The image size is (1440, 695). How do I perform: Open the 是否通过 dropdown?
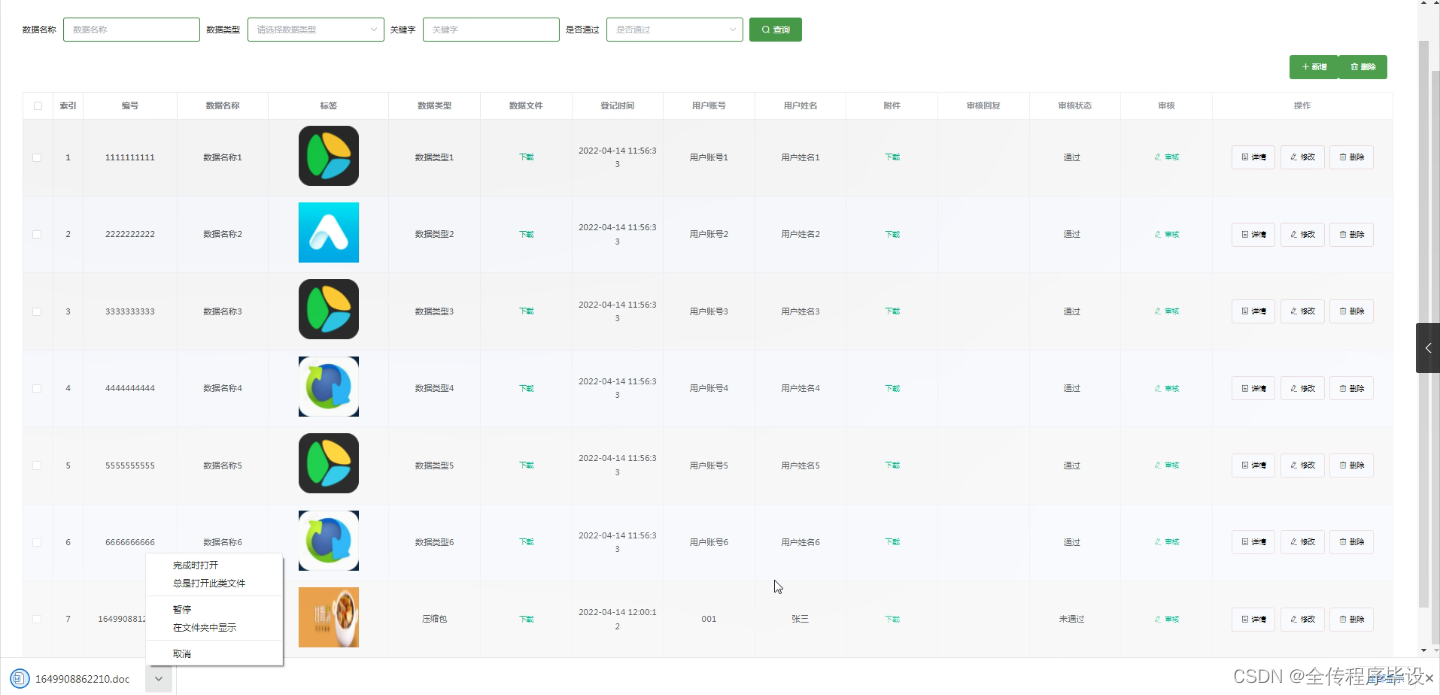pos(674,29)
